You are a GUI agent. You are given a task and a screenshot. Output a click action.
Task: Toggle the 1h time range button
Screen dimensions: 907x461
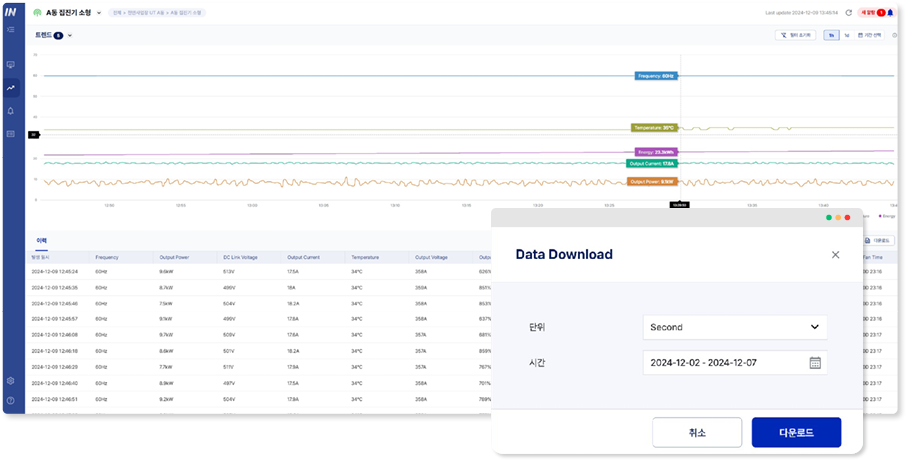831,35
